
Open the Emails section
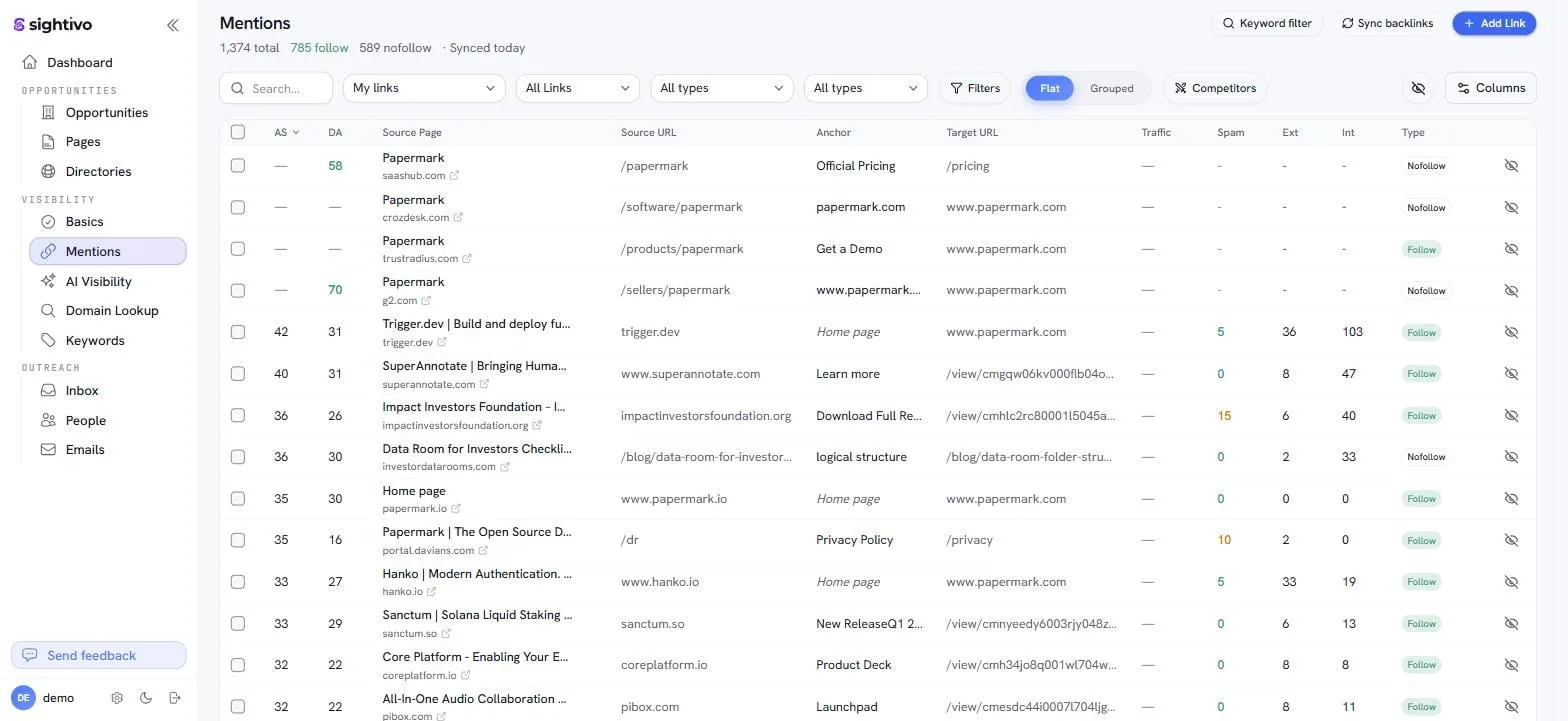85,450
